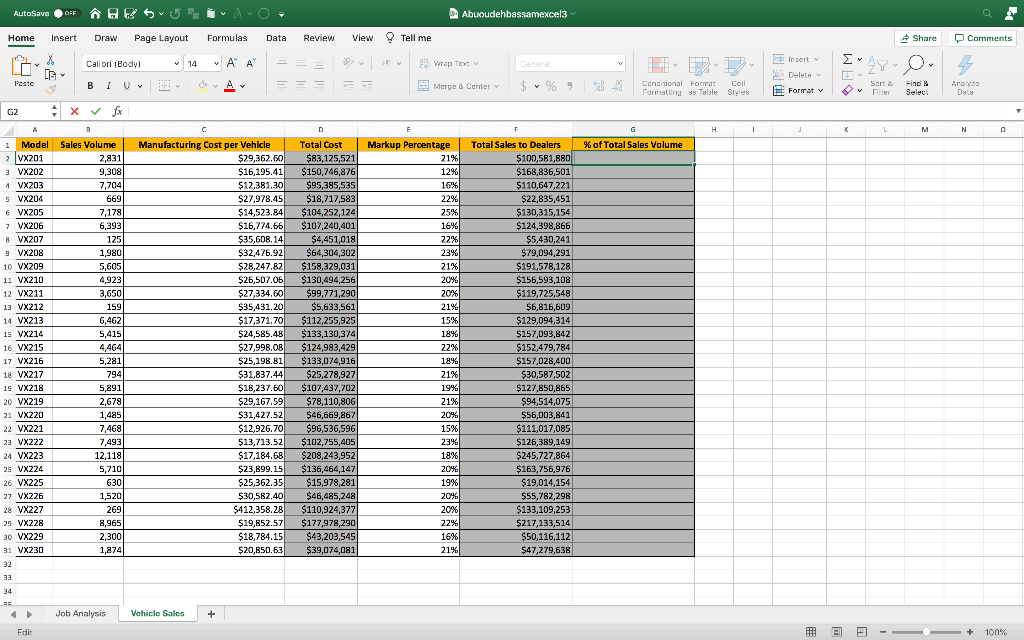Add a new sheet with plus button
1024x640 pixels.
tap(211, 613)
